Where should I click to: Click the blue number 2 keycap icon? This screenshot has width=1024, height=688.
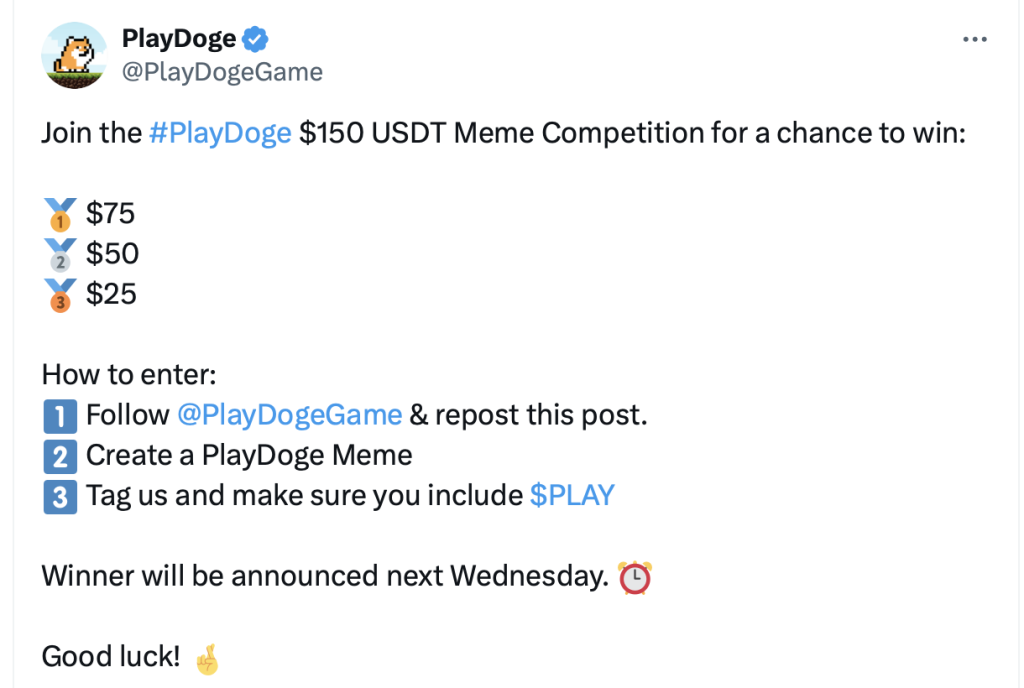tap(60, 457)
